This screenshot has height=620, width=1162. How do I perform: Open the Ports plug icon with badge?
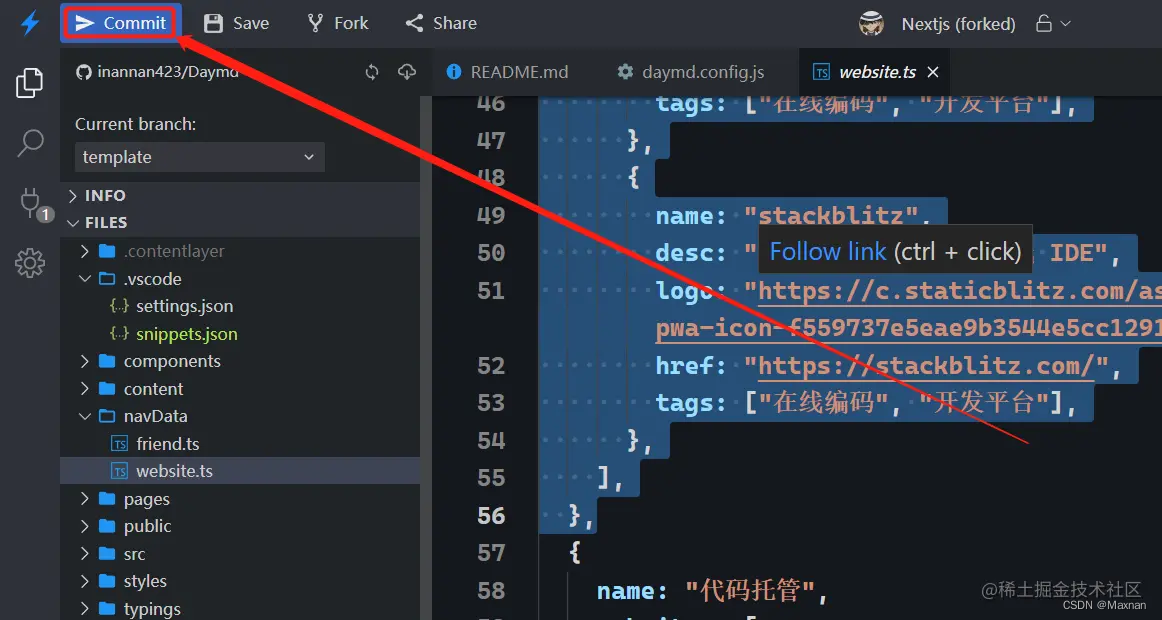(x=31, y=203)
